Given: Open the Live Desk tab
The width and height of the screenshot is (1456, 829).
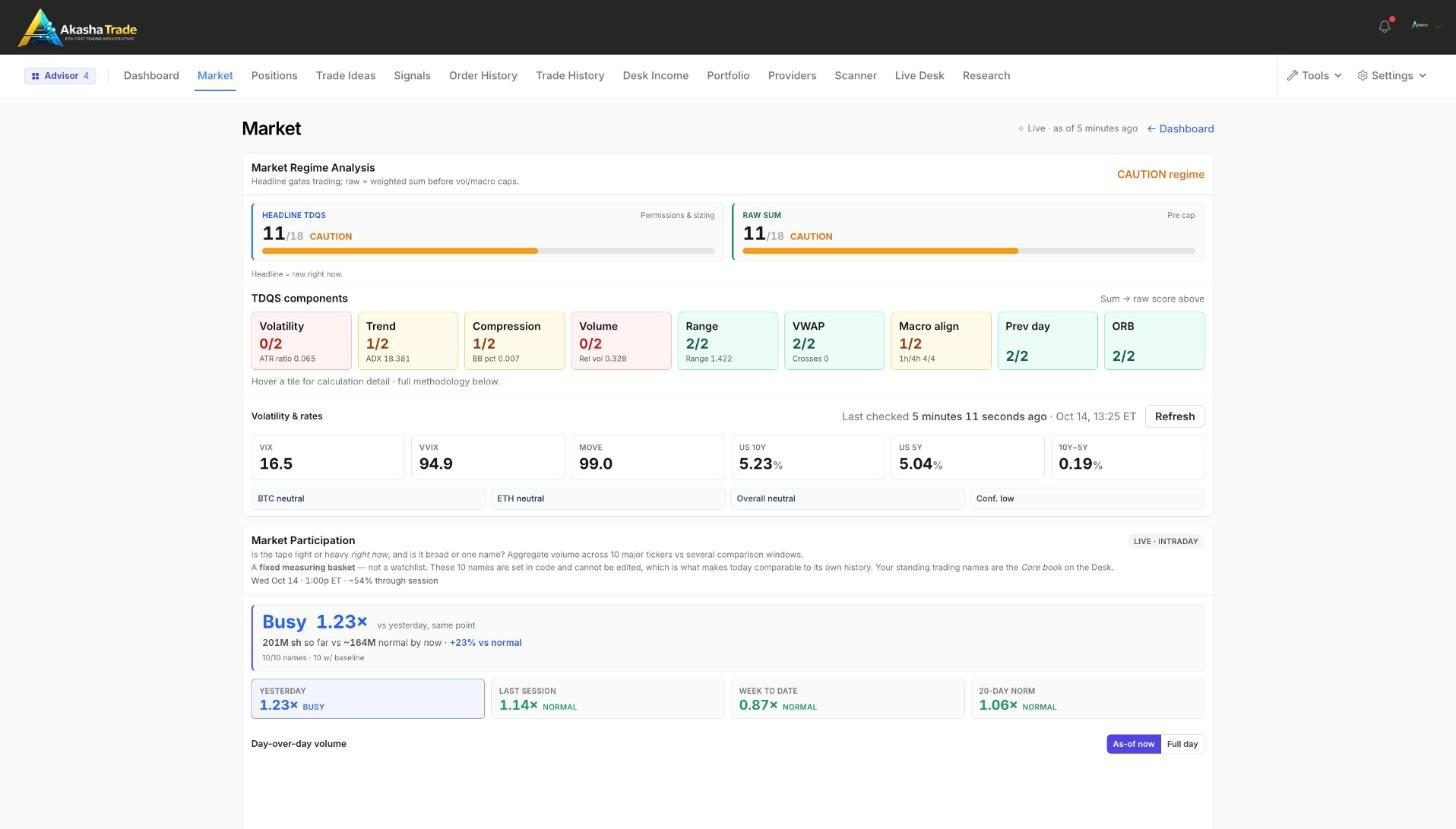Looking at the screenshot, I should click(919, 76).
